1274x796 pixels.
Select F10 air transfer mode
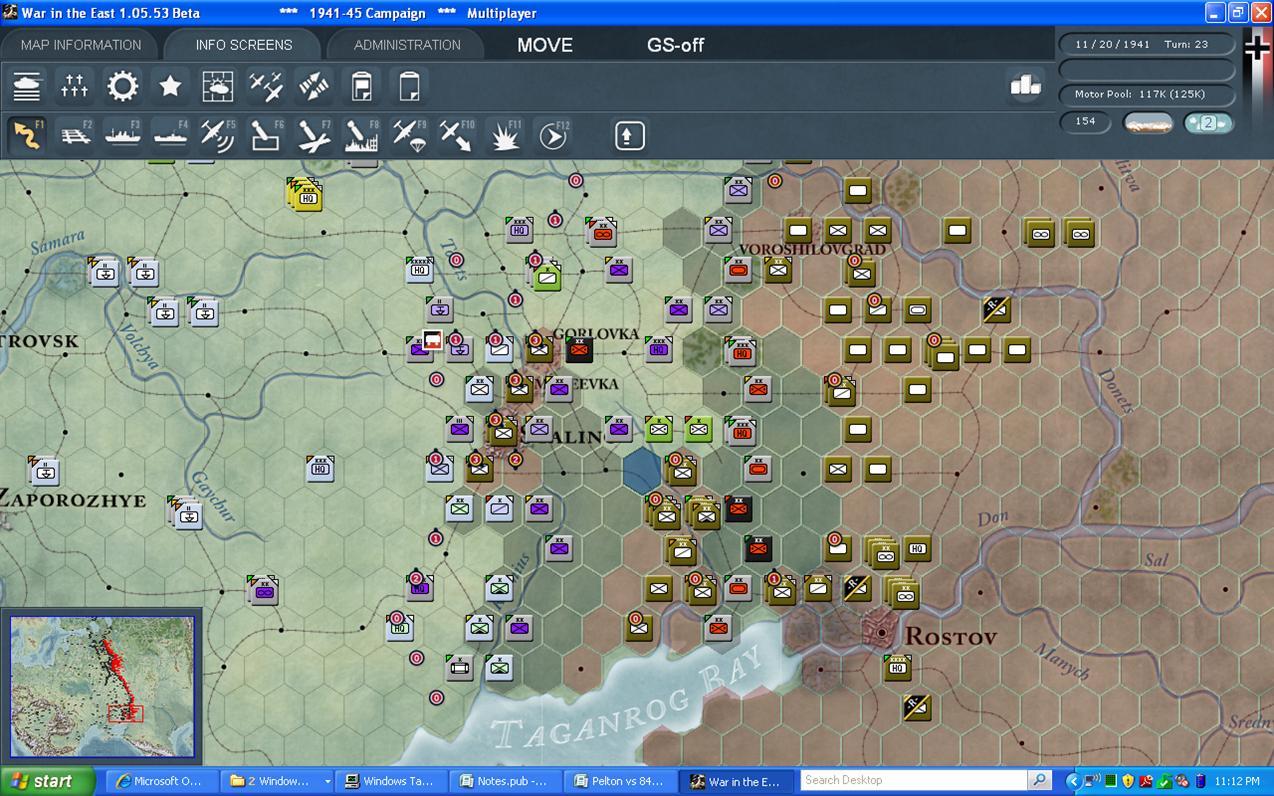coord(457,135)
